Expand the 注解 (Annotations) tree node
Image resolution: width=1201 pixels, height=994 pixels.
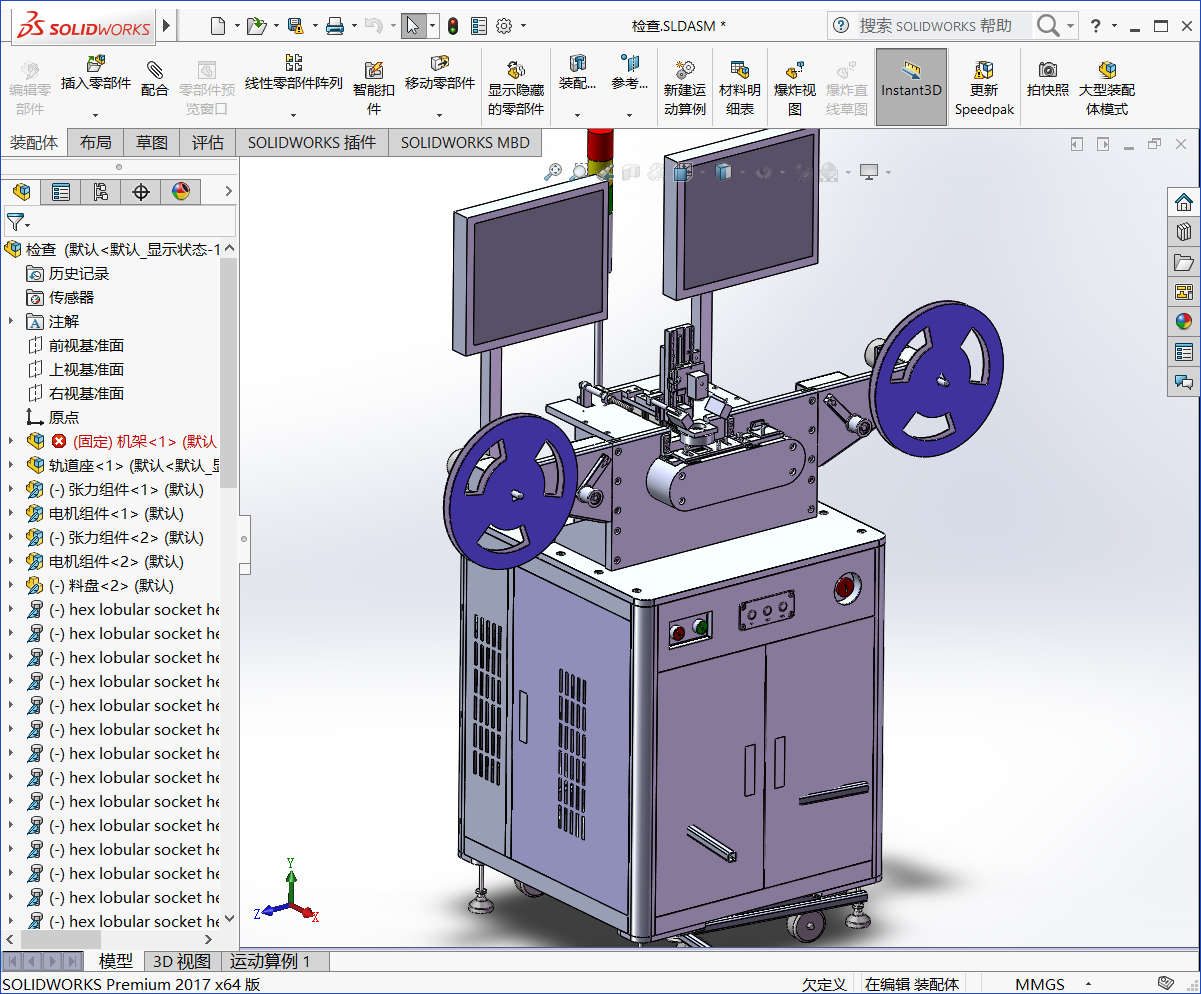tap(11, 321)
